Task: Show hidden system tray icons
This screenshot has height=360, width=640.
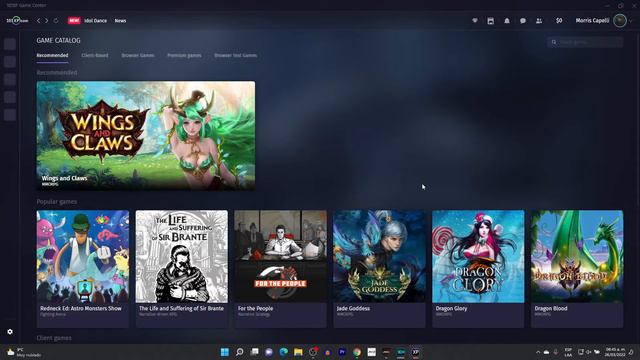Action: pyautogui.click(x=538, y=352)
